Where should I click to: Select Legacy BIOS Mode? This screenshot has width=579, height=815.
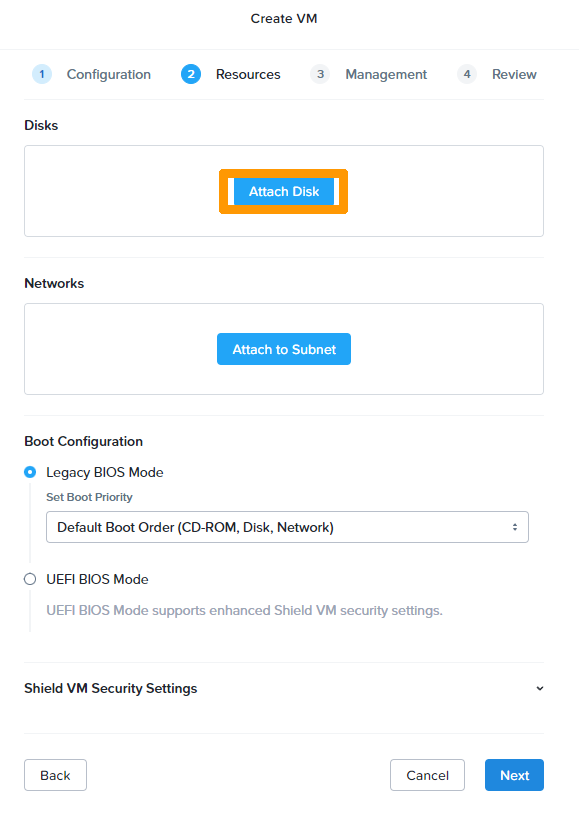tap(29, 471)
